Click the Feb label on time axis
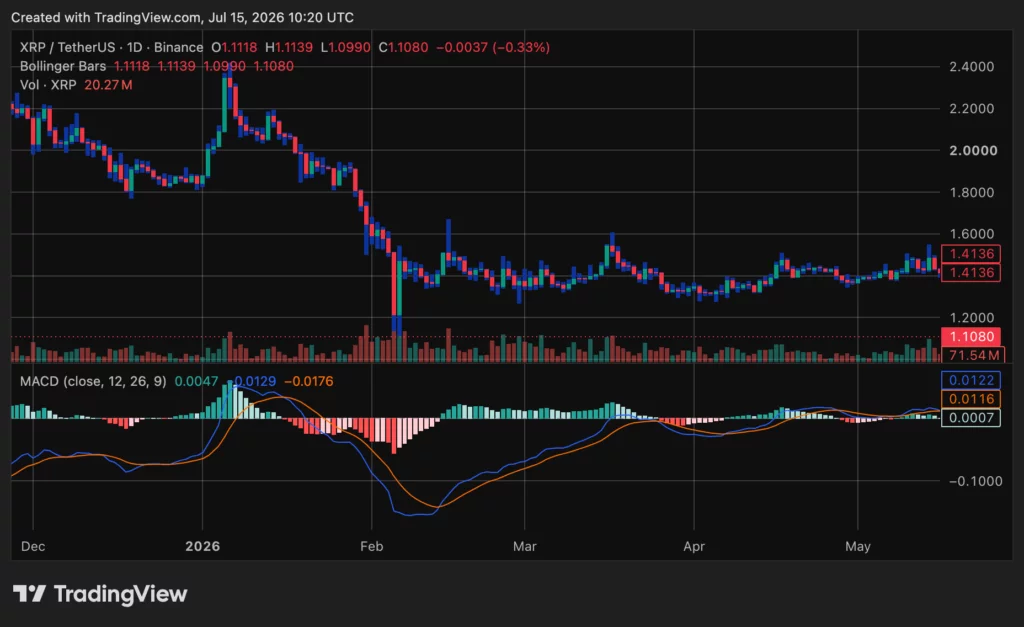 pyautogui.click(x=372, y=546)
